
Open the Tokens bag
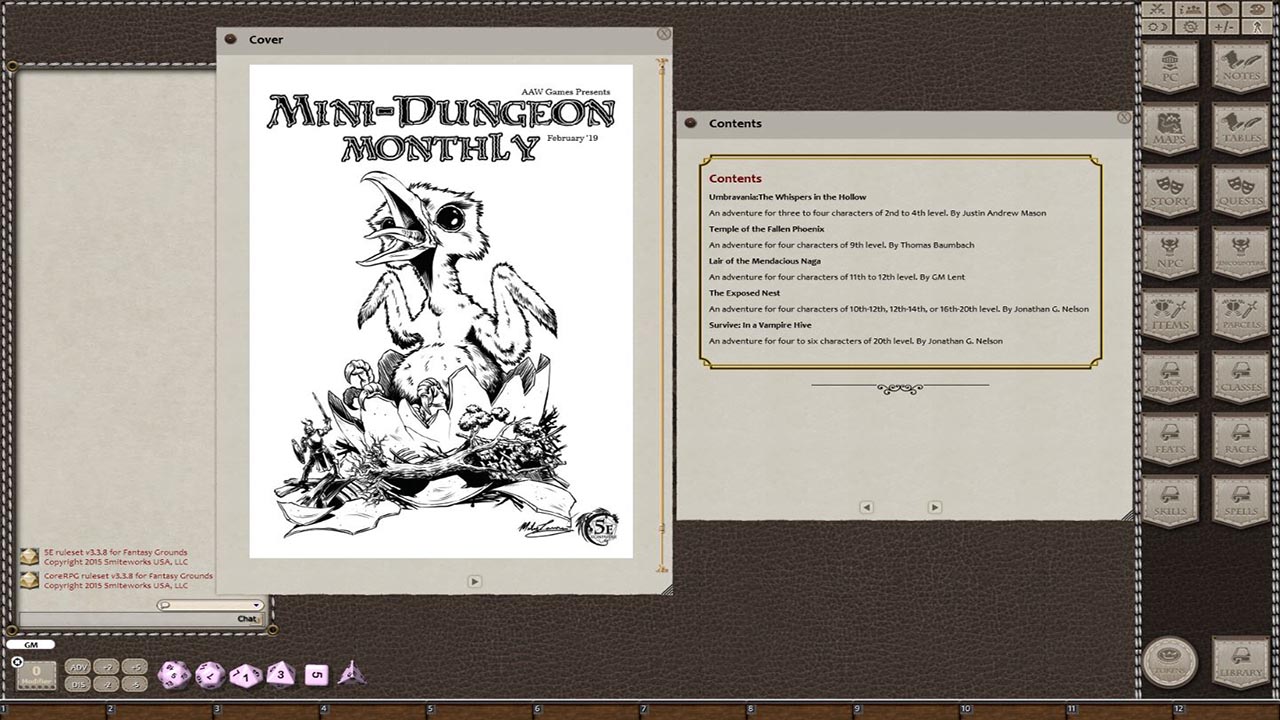pos(1168,662)
